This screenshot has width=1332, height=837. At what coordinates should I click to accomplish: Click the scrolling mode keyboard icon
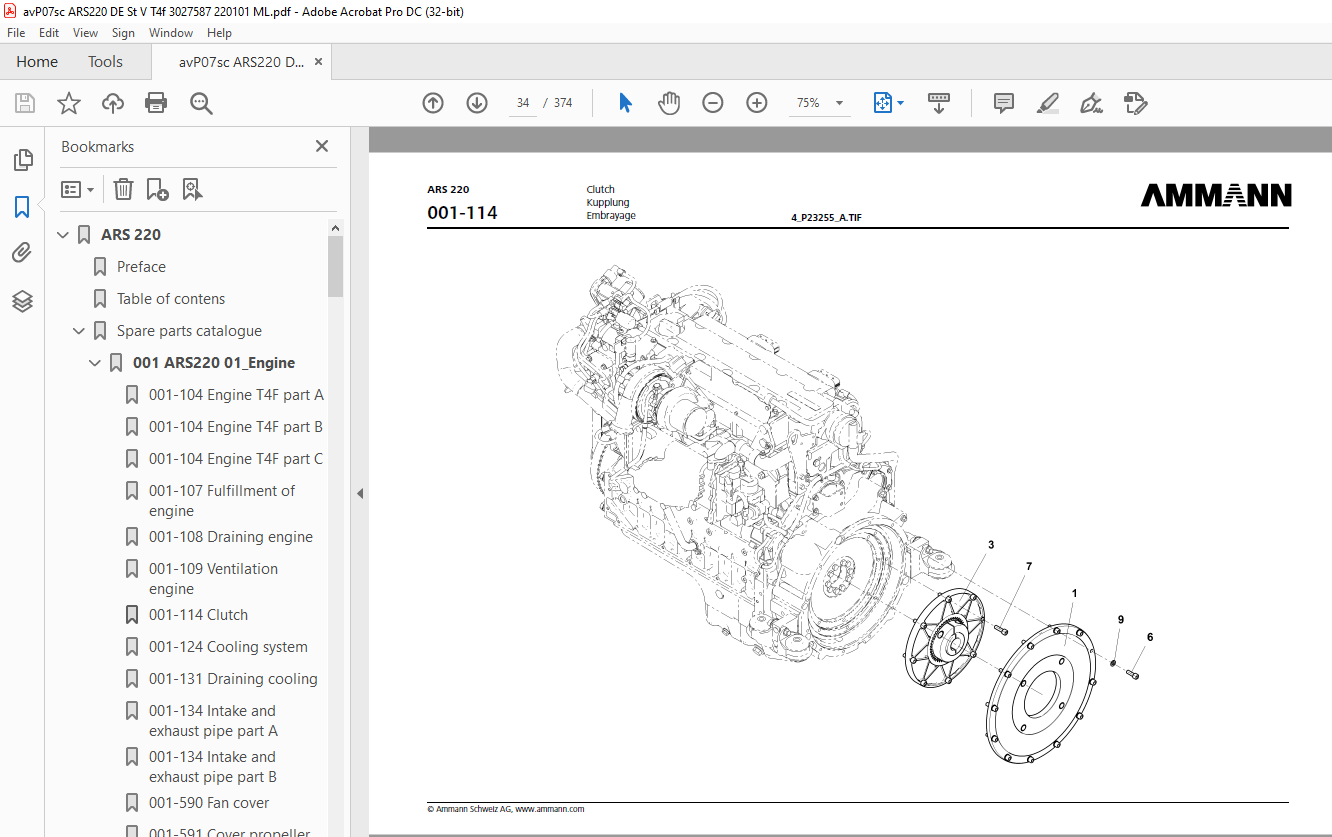click(x=939, y=103)
